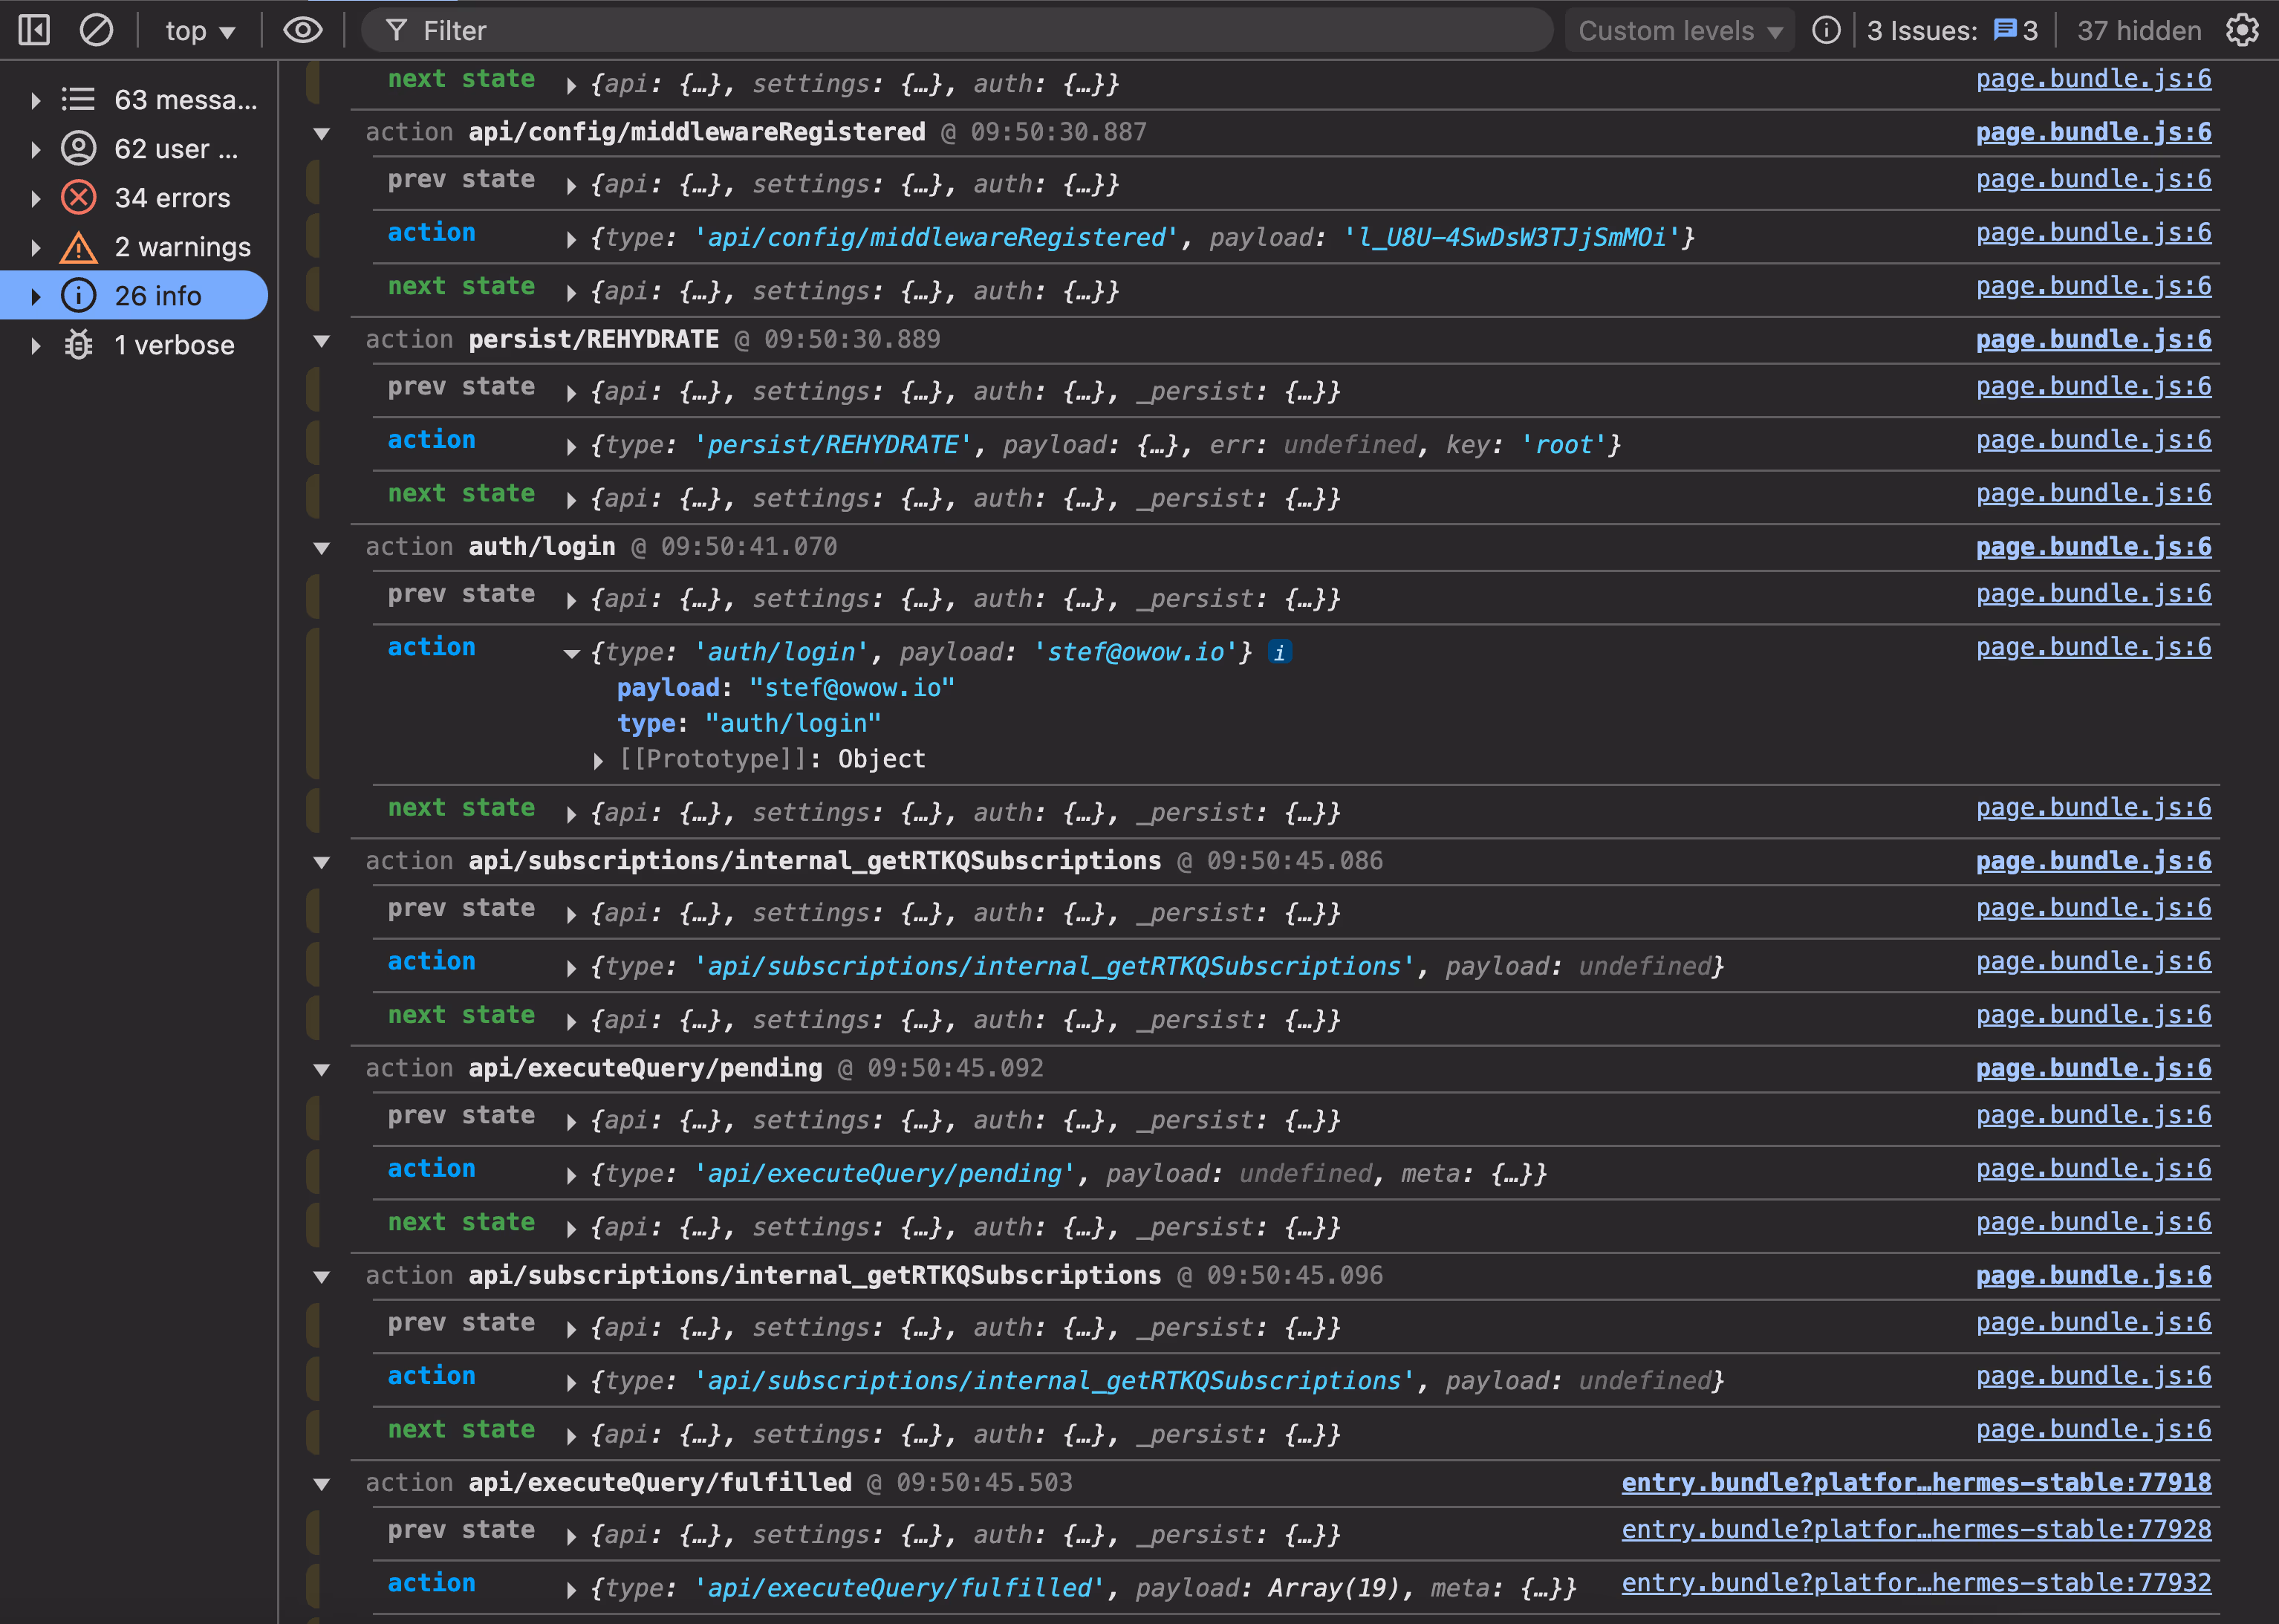Open the top context dropdown

point(200,31)
